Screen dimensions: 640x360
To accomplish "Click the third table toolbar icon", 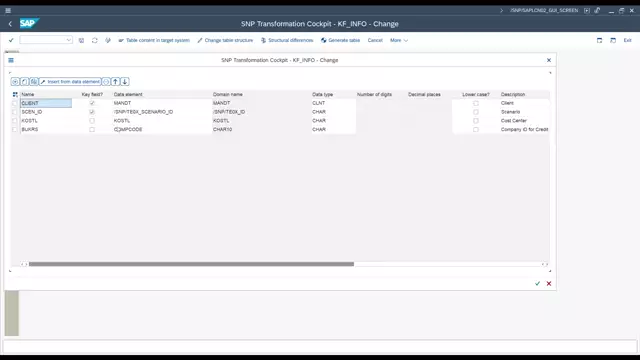I will 34,82.
